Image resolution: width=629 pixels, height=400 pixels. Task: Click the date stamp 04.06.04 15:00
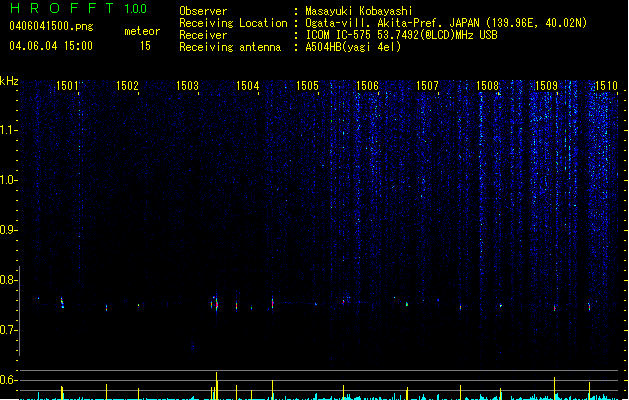click(x=51, y=46)
